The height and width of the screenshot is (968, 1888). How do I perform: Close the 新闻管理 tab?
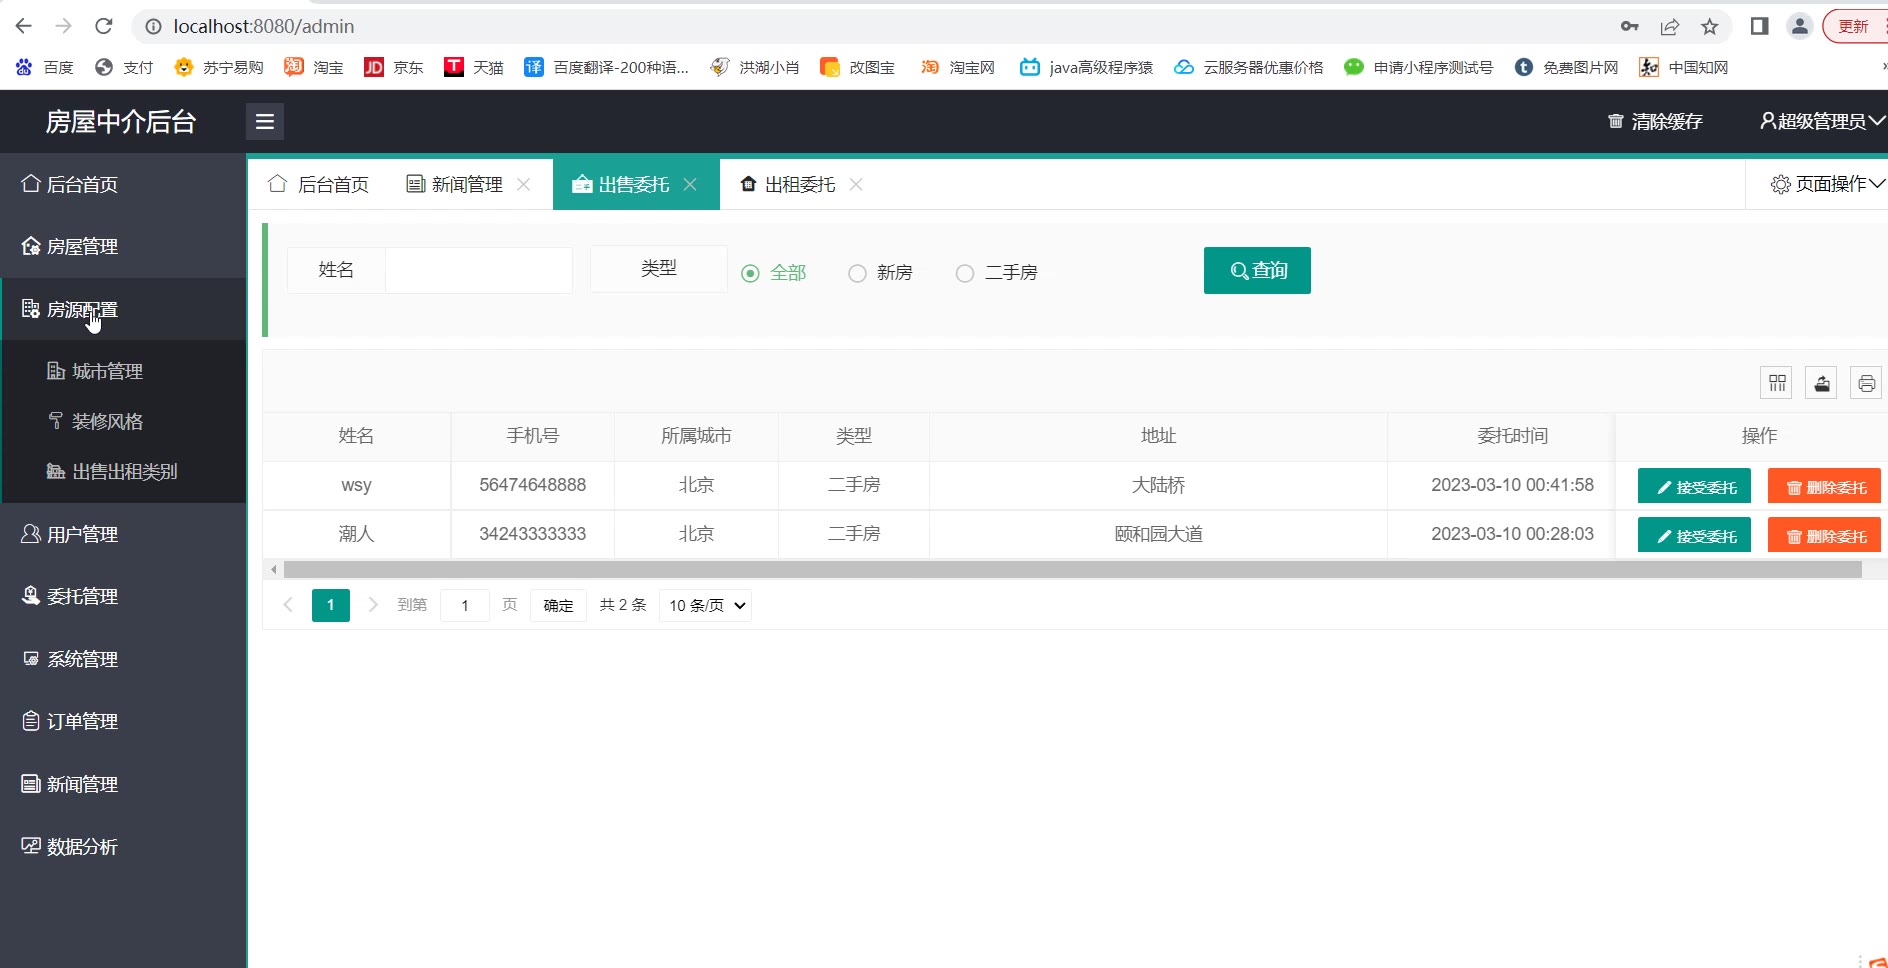tap(524, 184)
